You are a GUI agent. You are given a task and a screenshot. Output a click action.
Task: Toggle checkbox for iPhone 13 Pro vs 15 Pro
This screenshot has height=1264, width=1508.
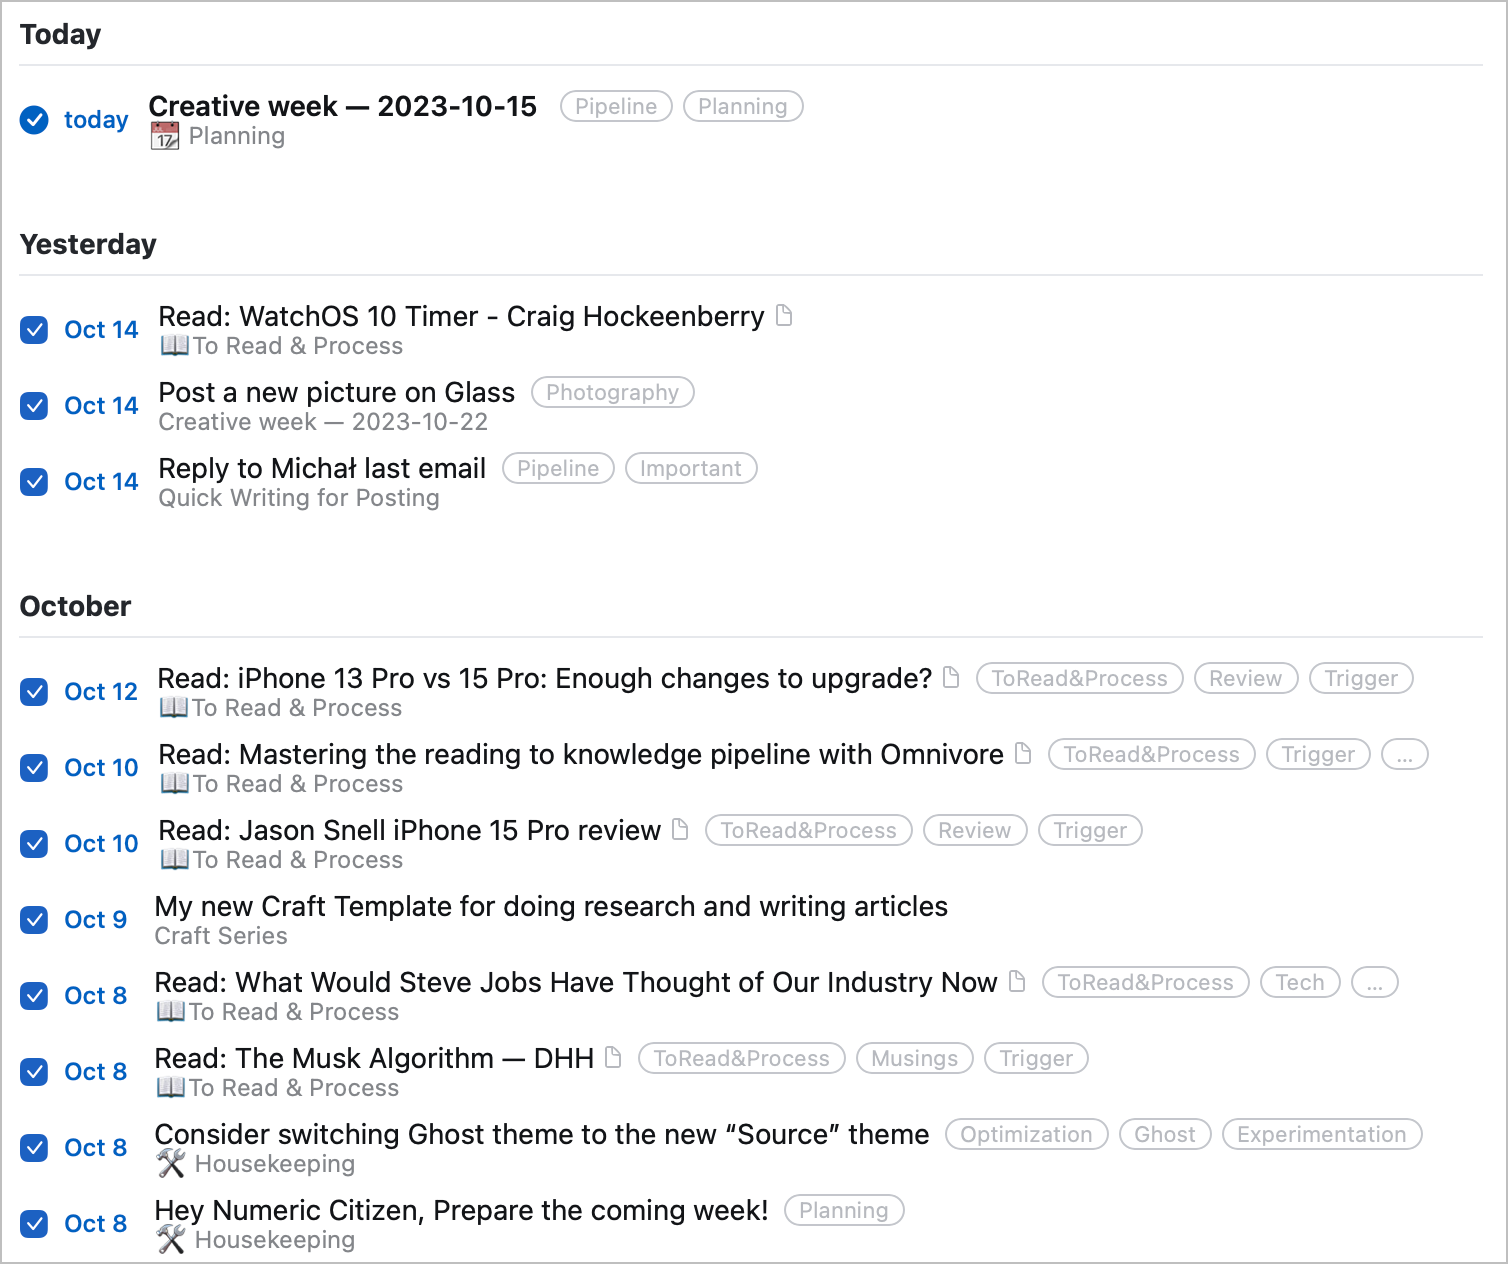pyautogui.click(x=34, y=692)
